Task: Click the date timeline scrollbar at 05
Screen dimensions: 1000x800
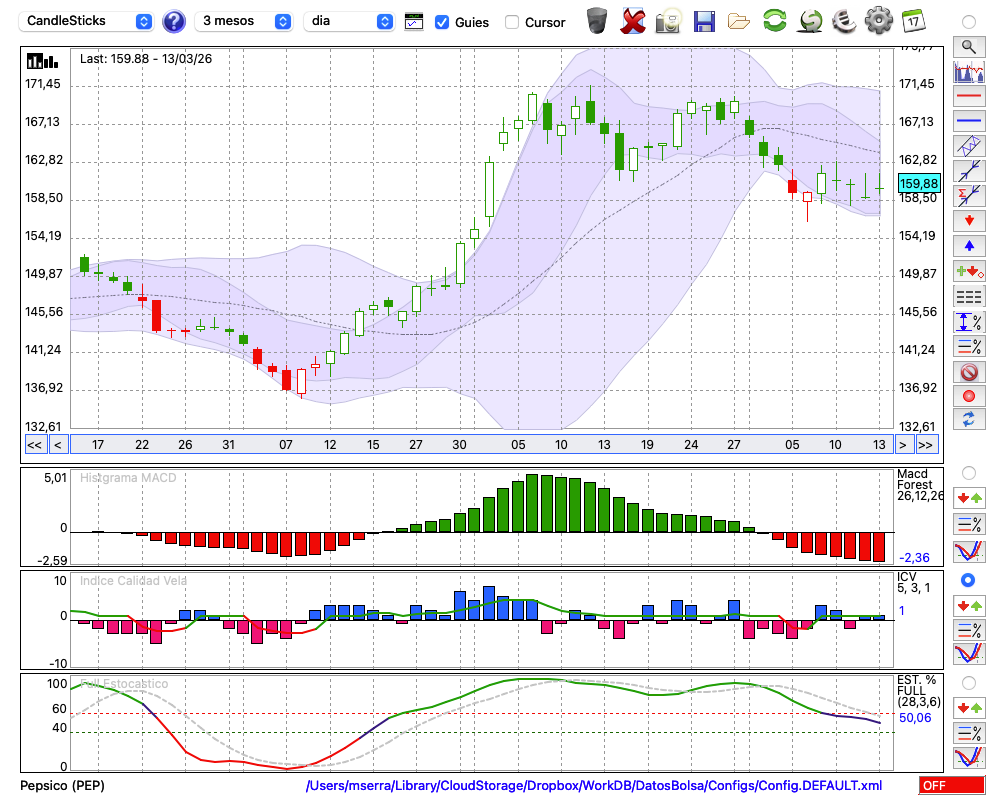Action: 517,444
